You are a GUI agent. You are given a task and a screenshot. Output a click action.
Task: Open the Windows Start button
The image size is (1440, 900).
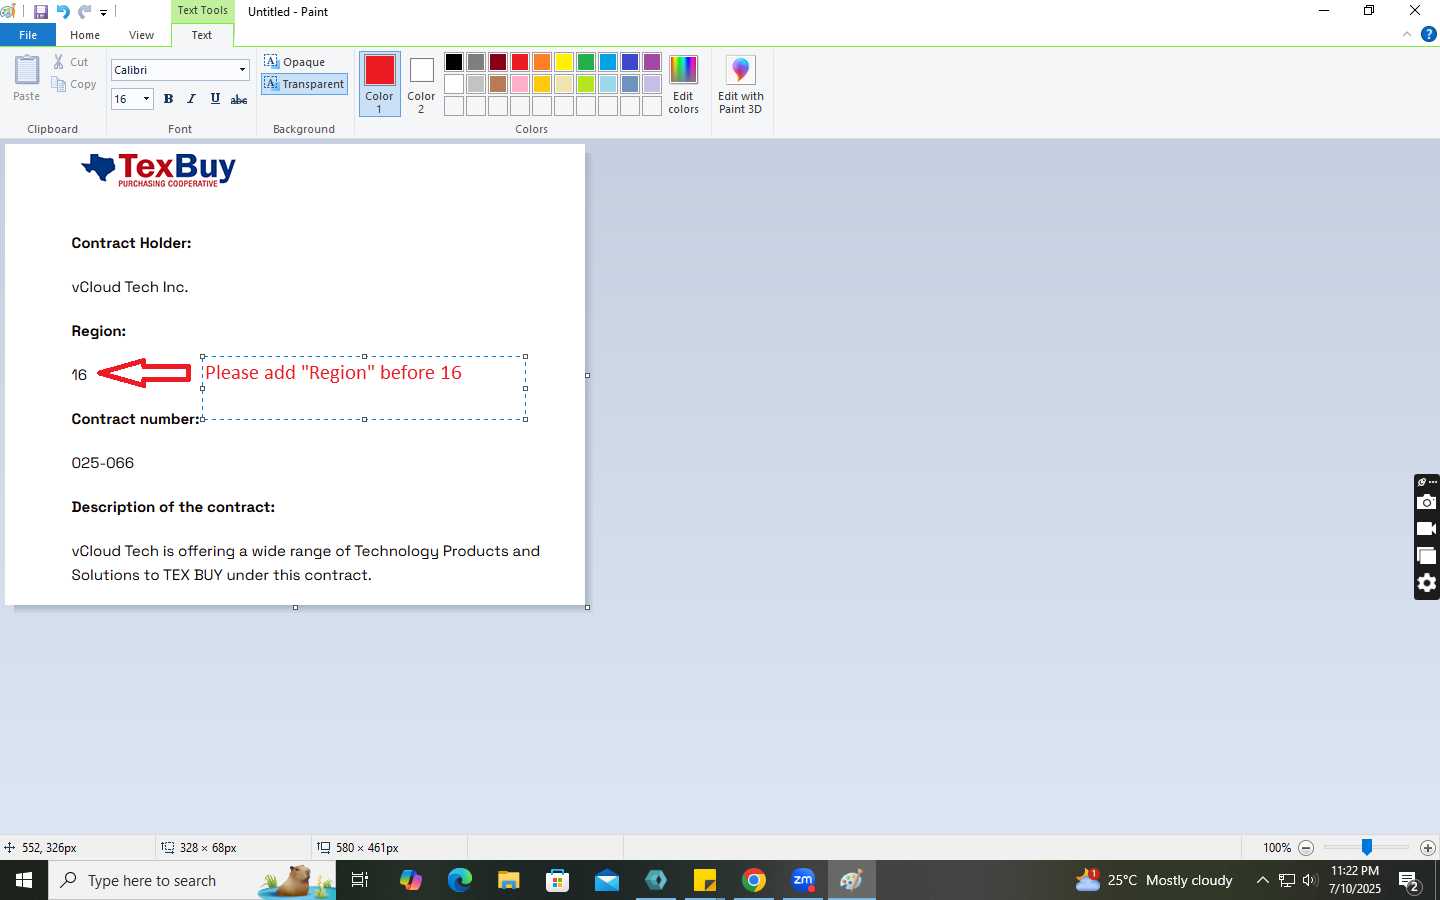click(x=24, y=880)
